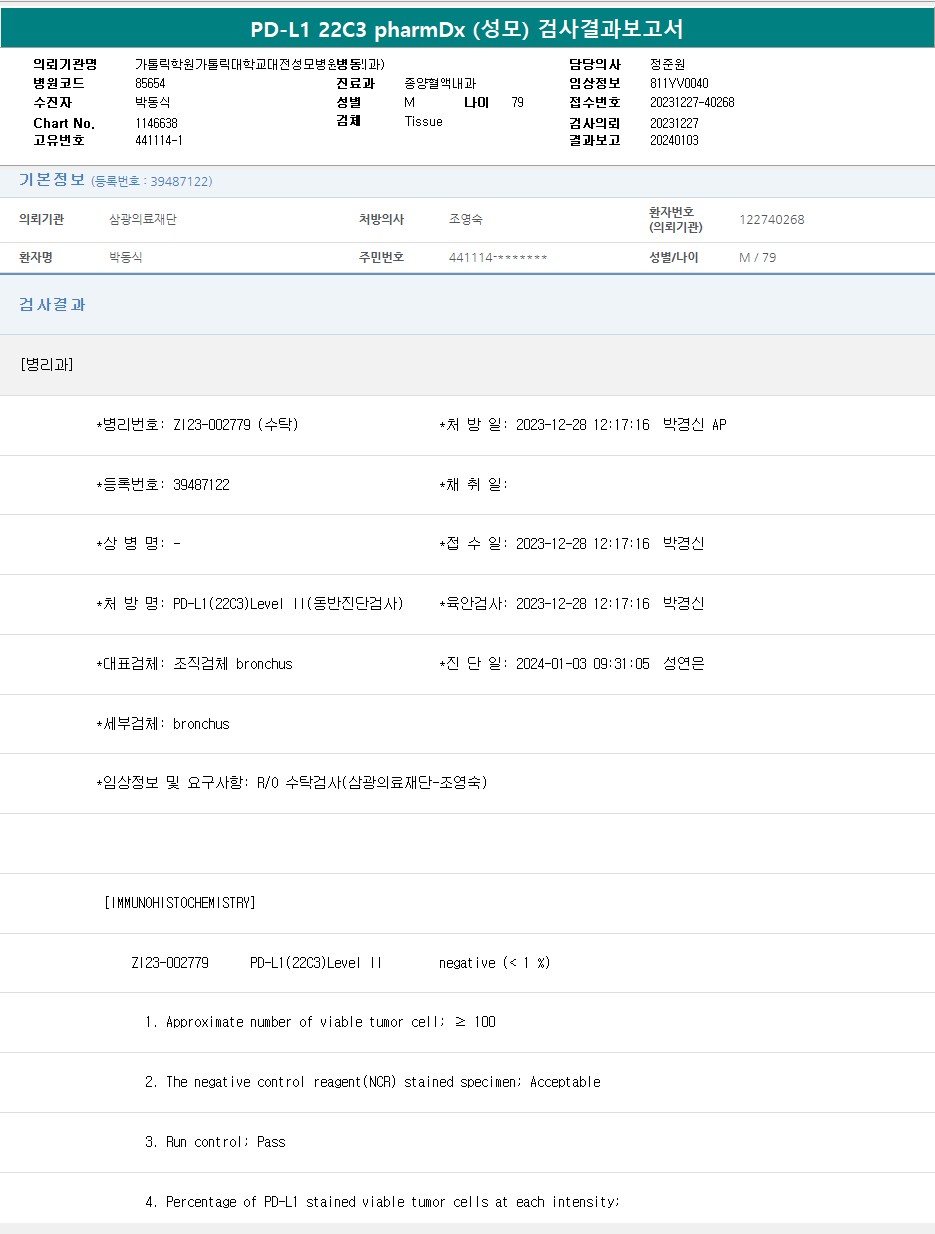Click the 고유번호 value 441114-1

coord(158,141)
